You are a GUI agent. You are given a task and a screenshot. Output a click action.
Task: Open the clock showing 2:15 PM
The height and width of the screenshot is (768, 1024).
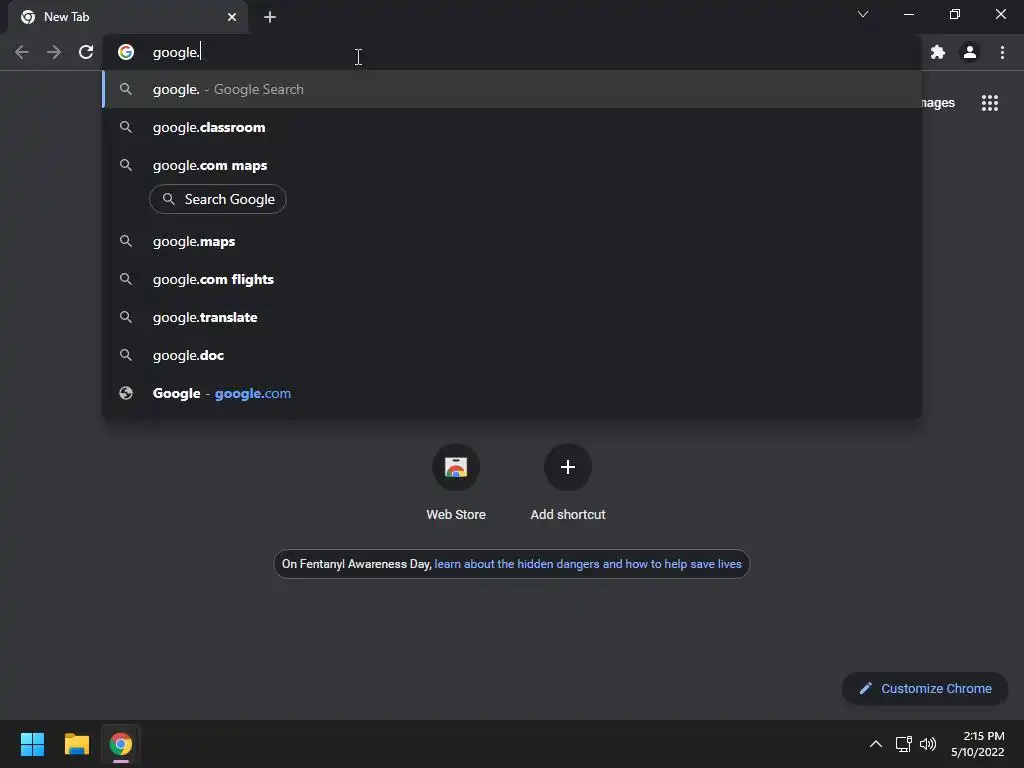[978, 744]
